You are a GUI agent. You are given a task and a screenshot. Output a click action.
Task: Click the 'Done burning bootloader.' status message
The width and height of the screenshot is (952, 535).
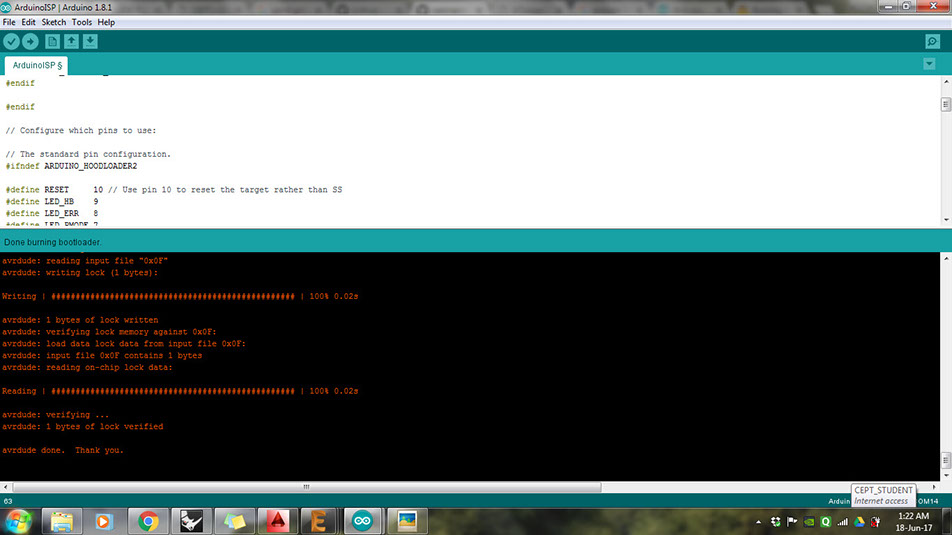53,242
